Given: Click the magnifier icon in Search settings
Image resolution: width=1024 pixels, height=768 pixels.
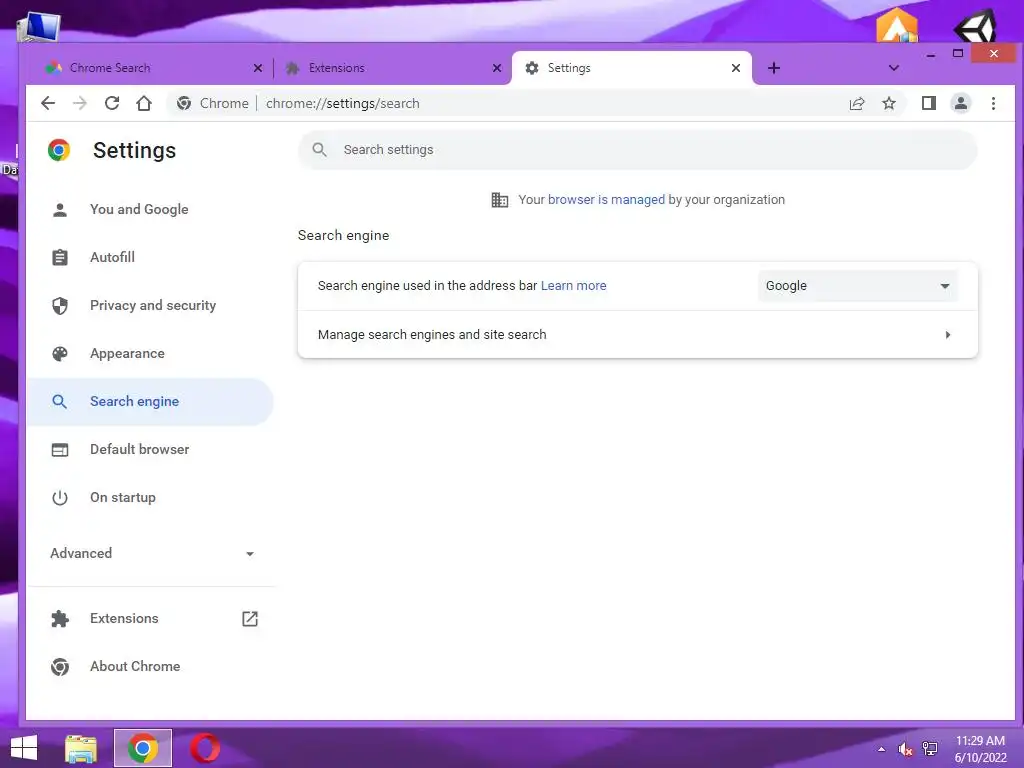Looking at the screenshot, I should pyautogui.click(x=319, y=150).
